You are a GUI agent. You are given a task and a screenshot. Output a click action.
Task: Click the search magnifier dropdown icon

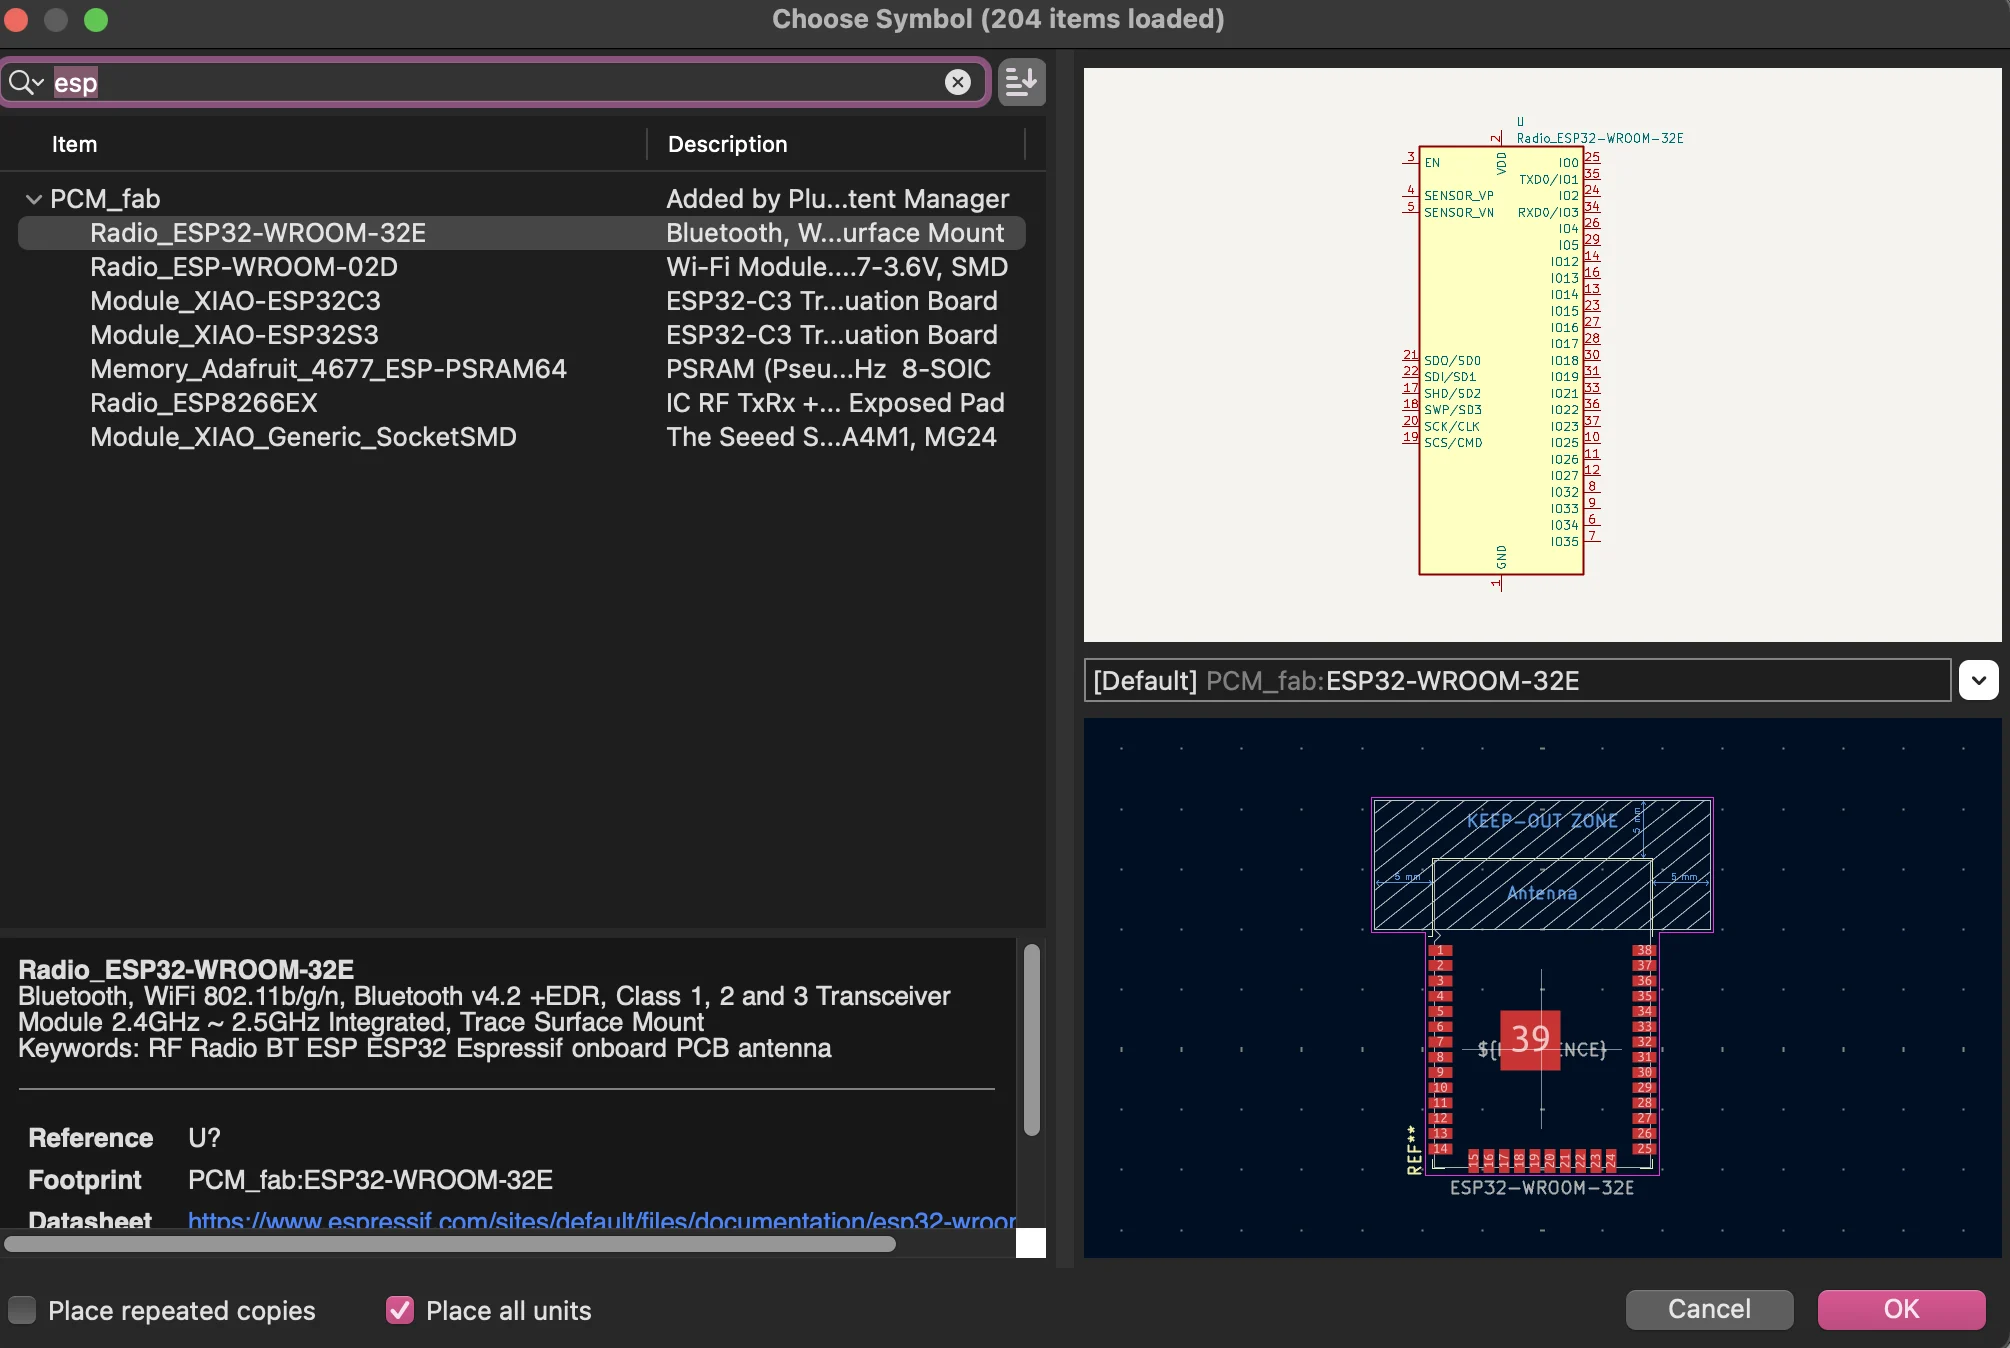(26, 82)
